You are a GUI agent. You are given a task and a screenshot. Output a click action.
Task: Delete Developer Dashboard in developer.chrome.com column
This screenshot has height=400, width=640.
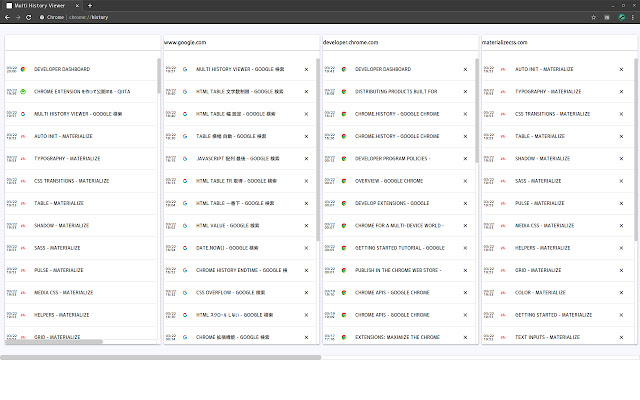click(465, 69)
